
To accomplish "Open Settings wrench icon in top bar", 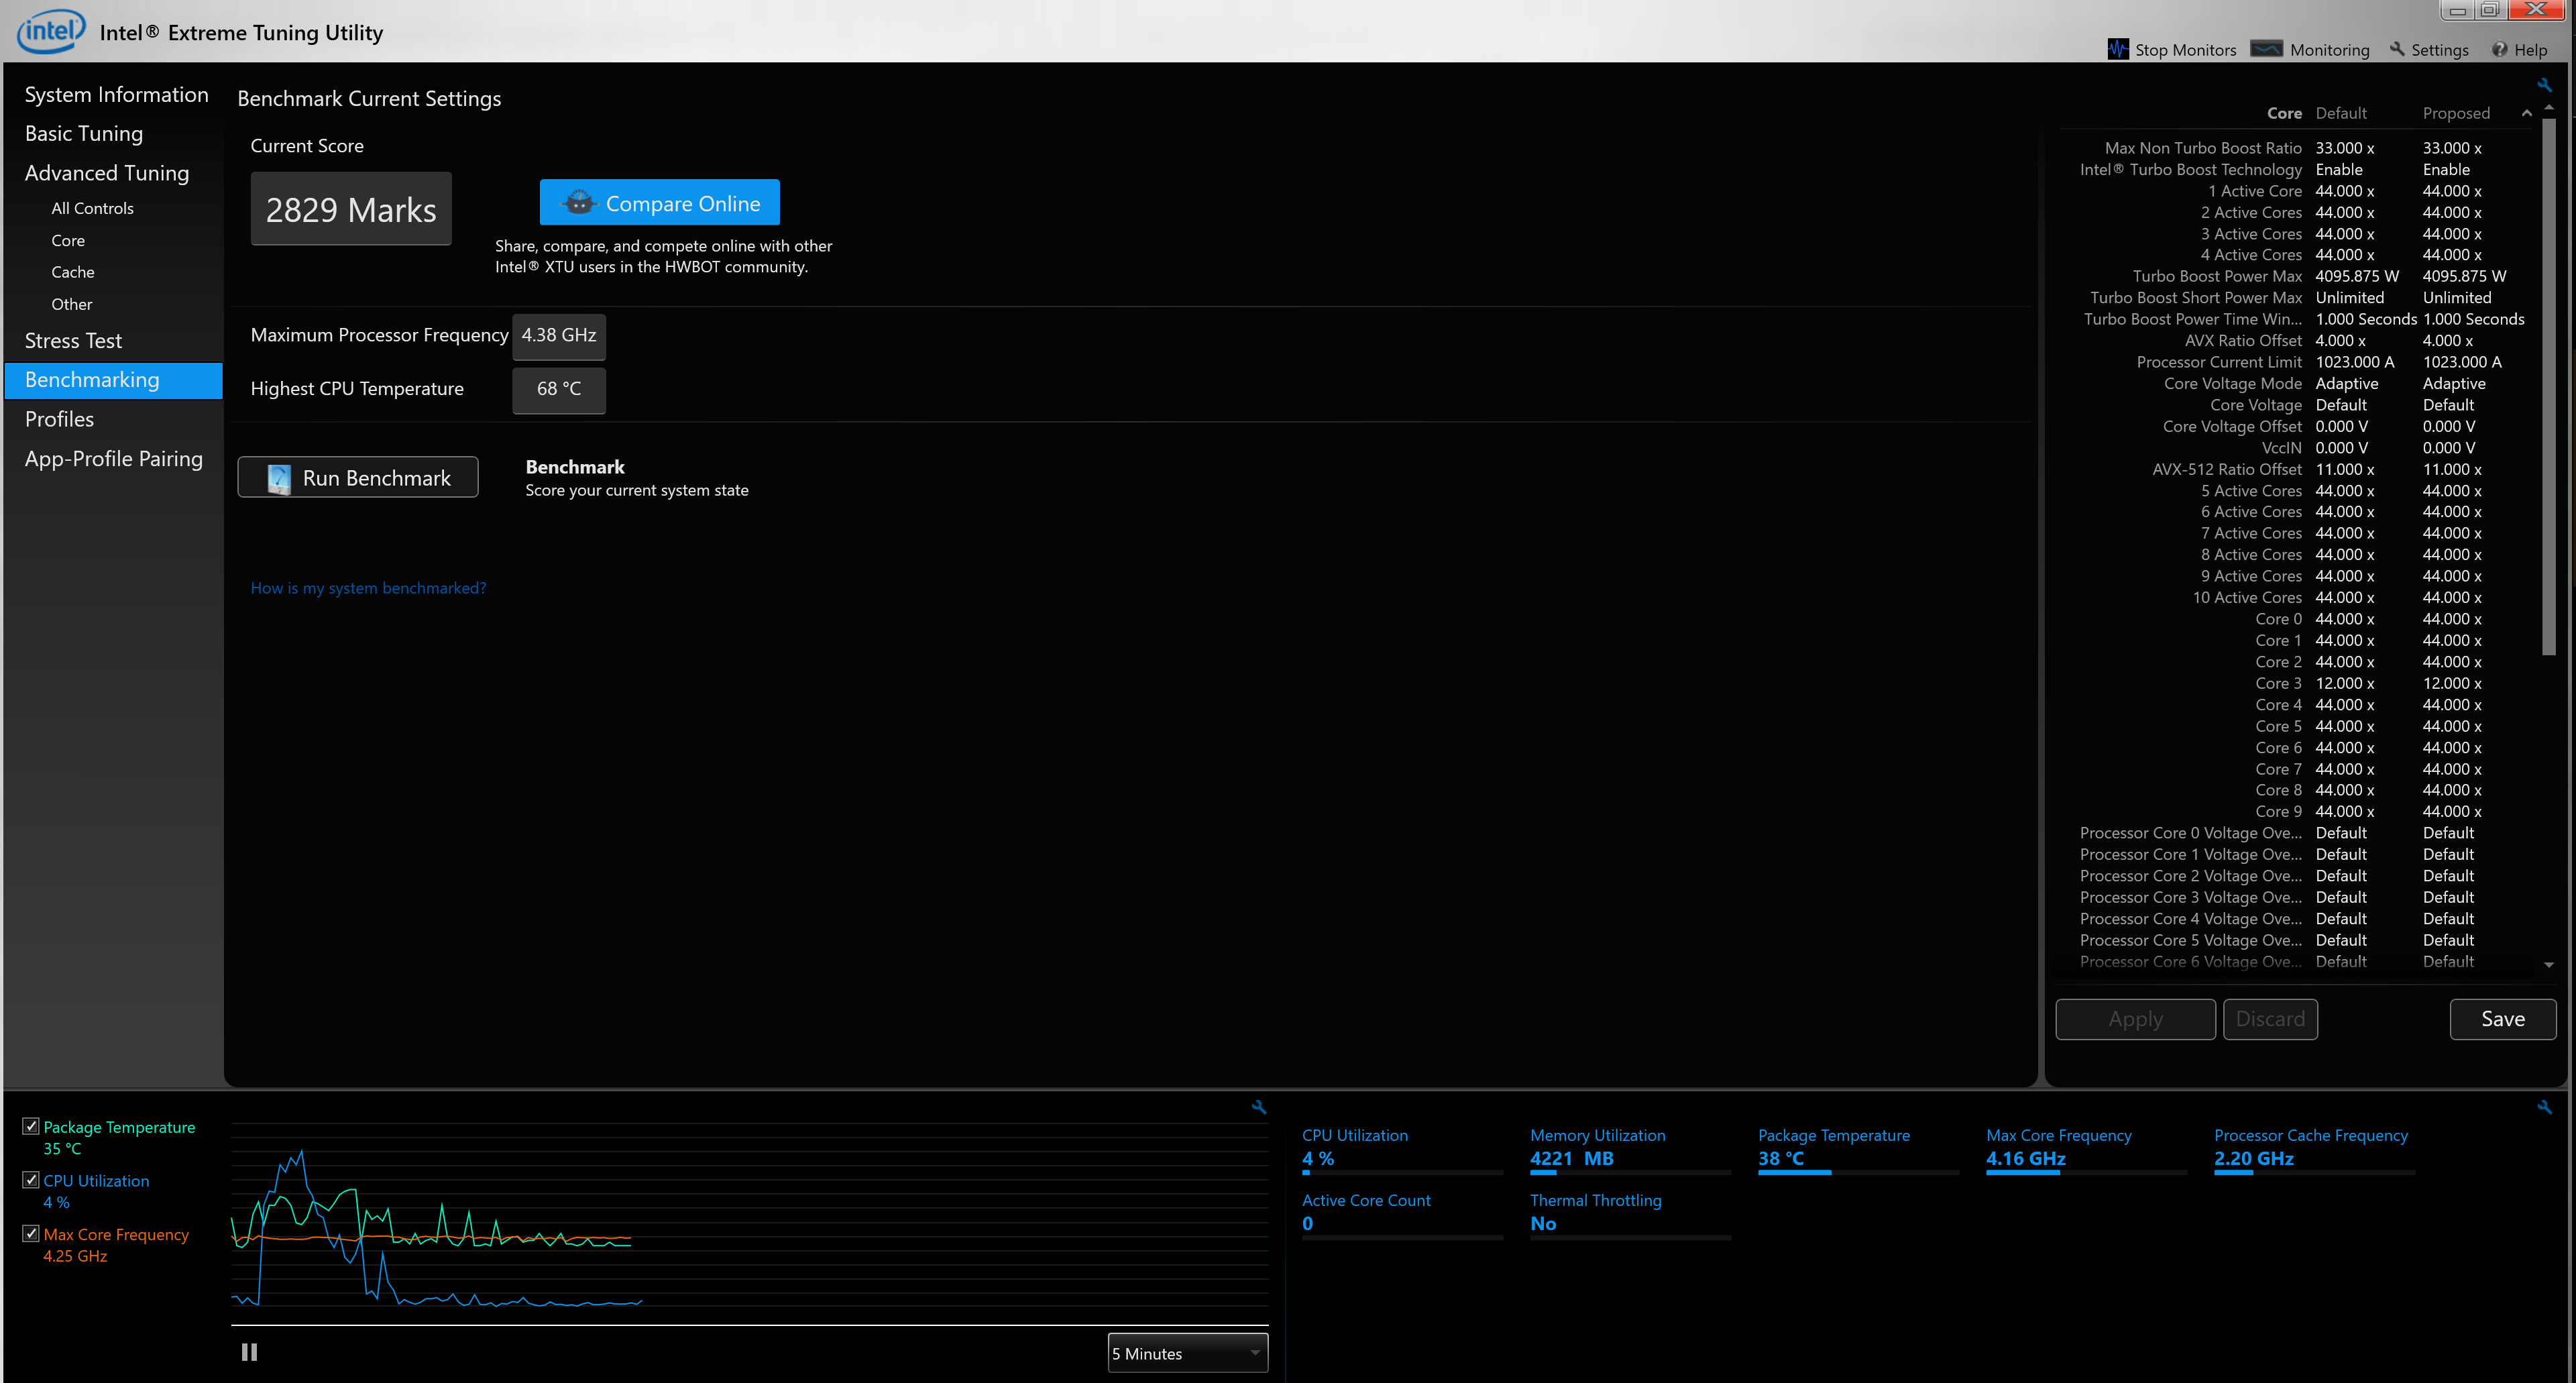I will tap(2397, 49).
